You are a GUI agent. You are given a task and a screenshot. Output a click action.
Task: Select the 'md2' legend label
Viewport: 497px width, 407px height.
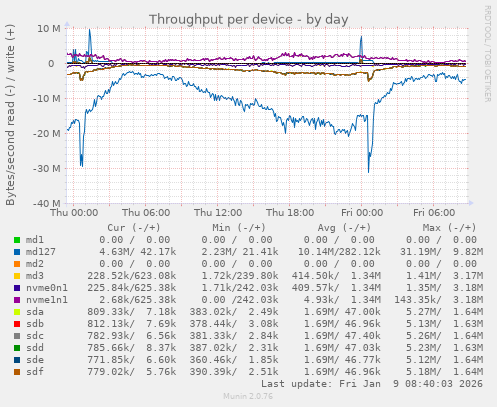click(35, 264)
